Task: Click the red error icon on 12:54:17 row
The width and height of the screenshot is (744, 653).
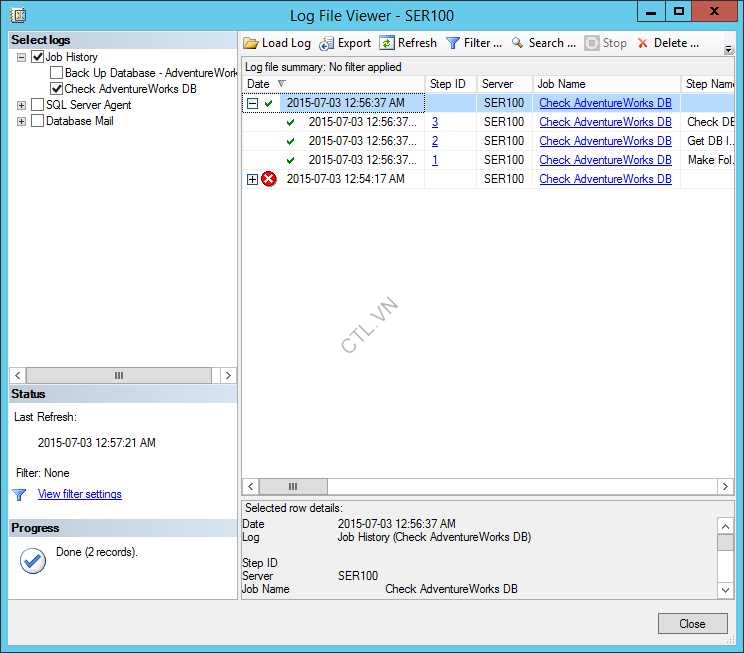Action: coord(269,179)
